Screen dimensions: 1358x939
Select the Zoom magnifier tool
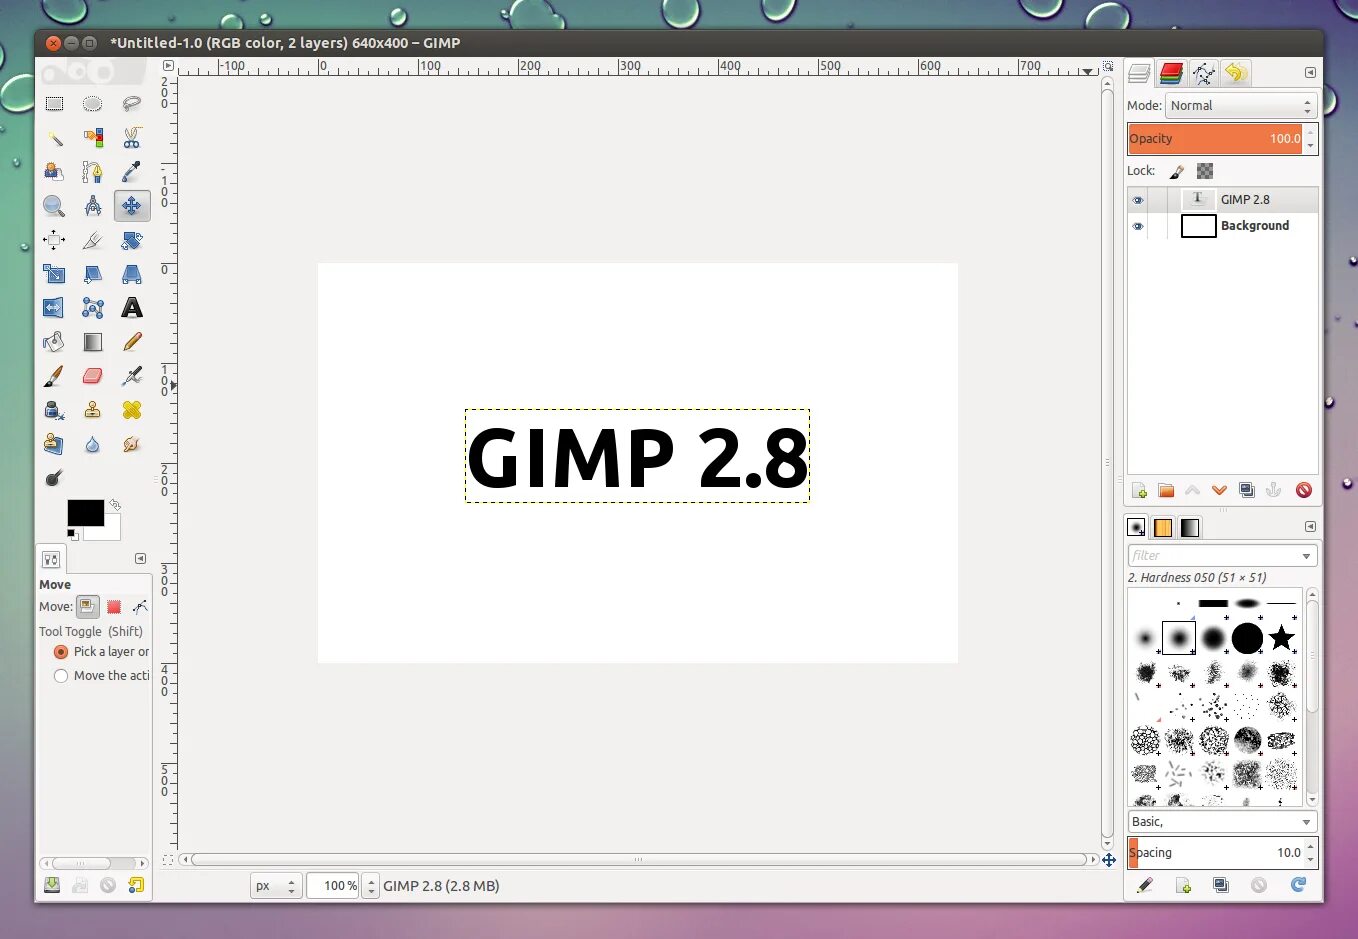point(54,206)
